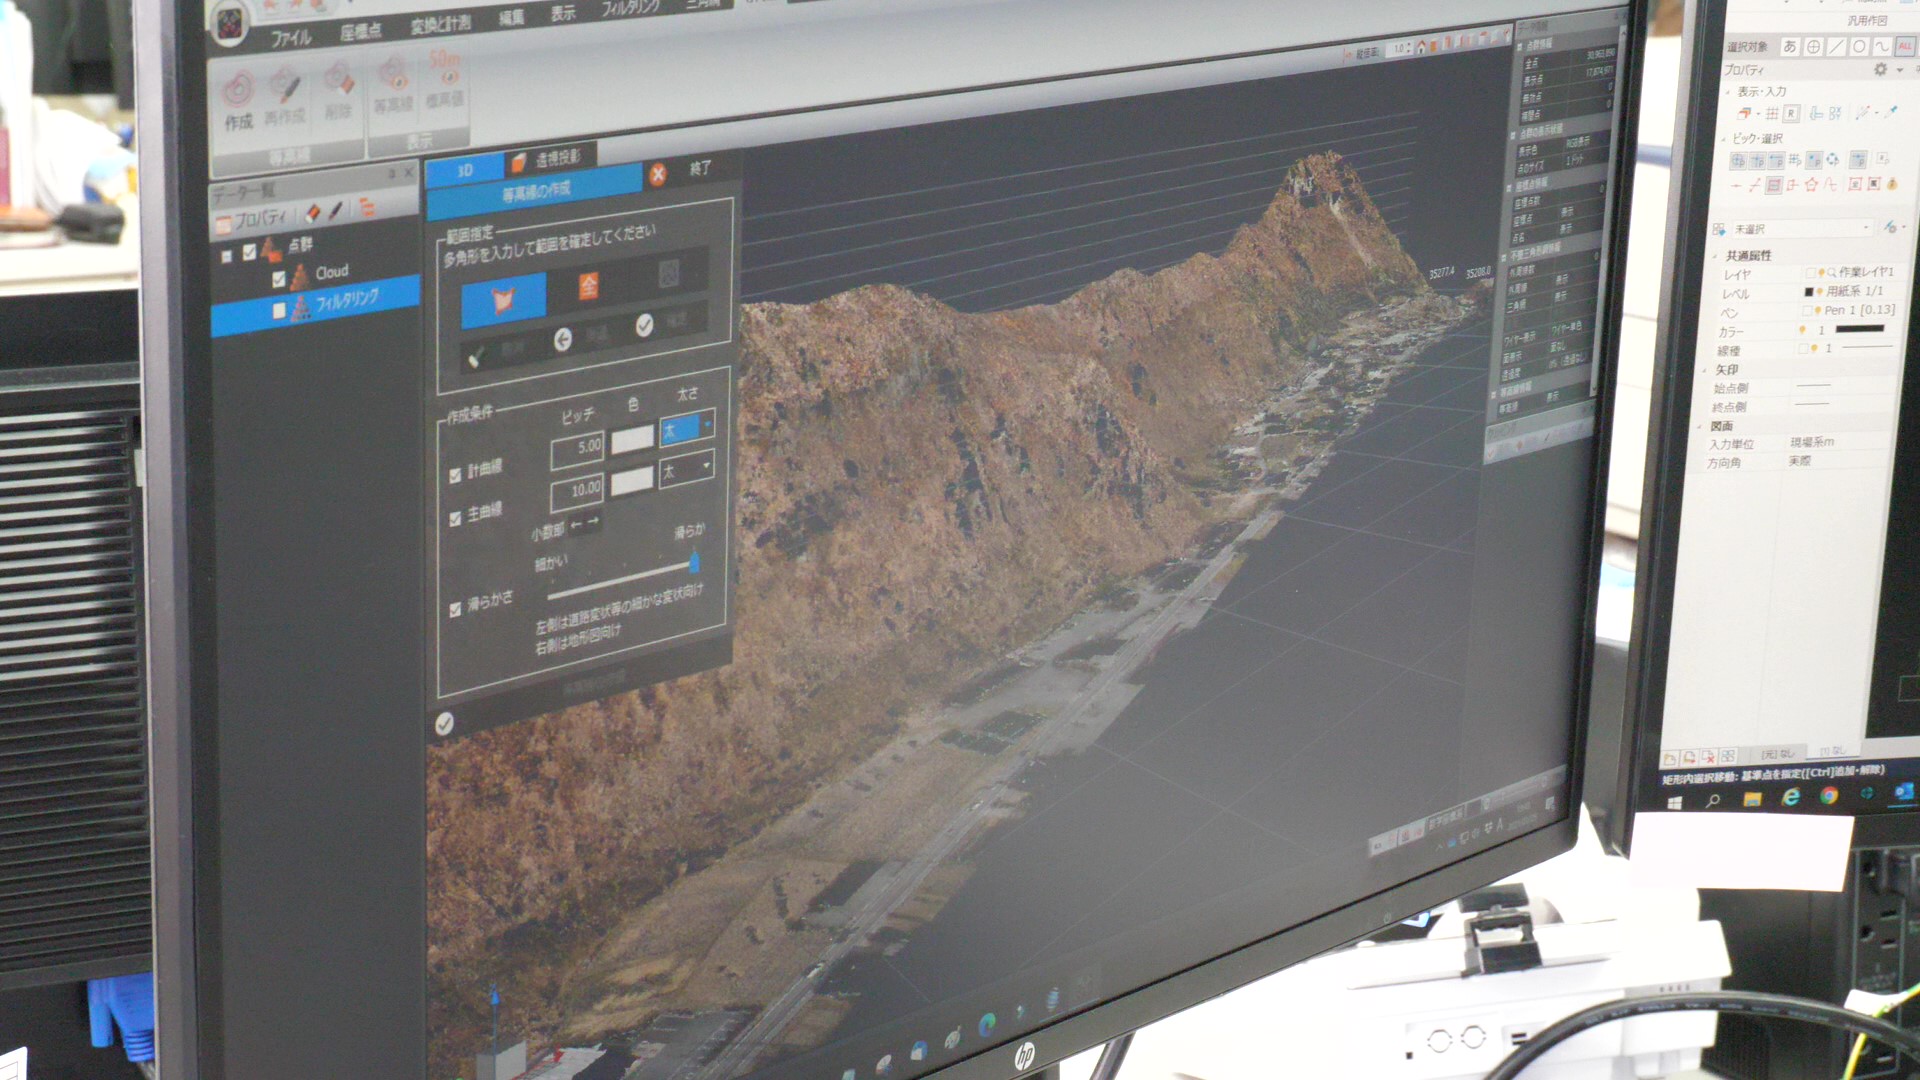
Task: Click the 終了 button
Action: [x=700, y=168]
